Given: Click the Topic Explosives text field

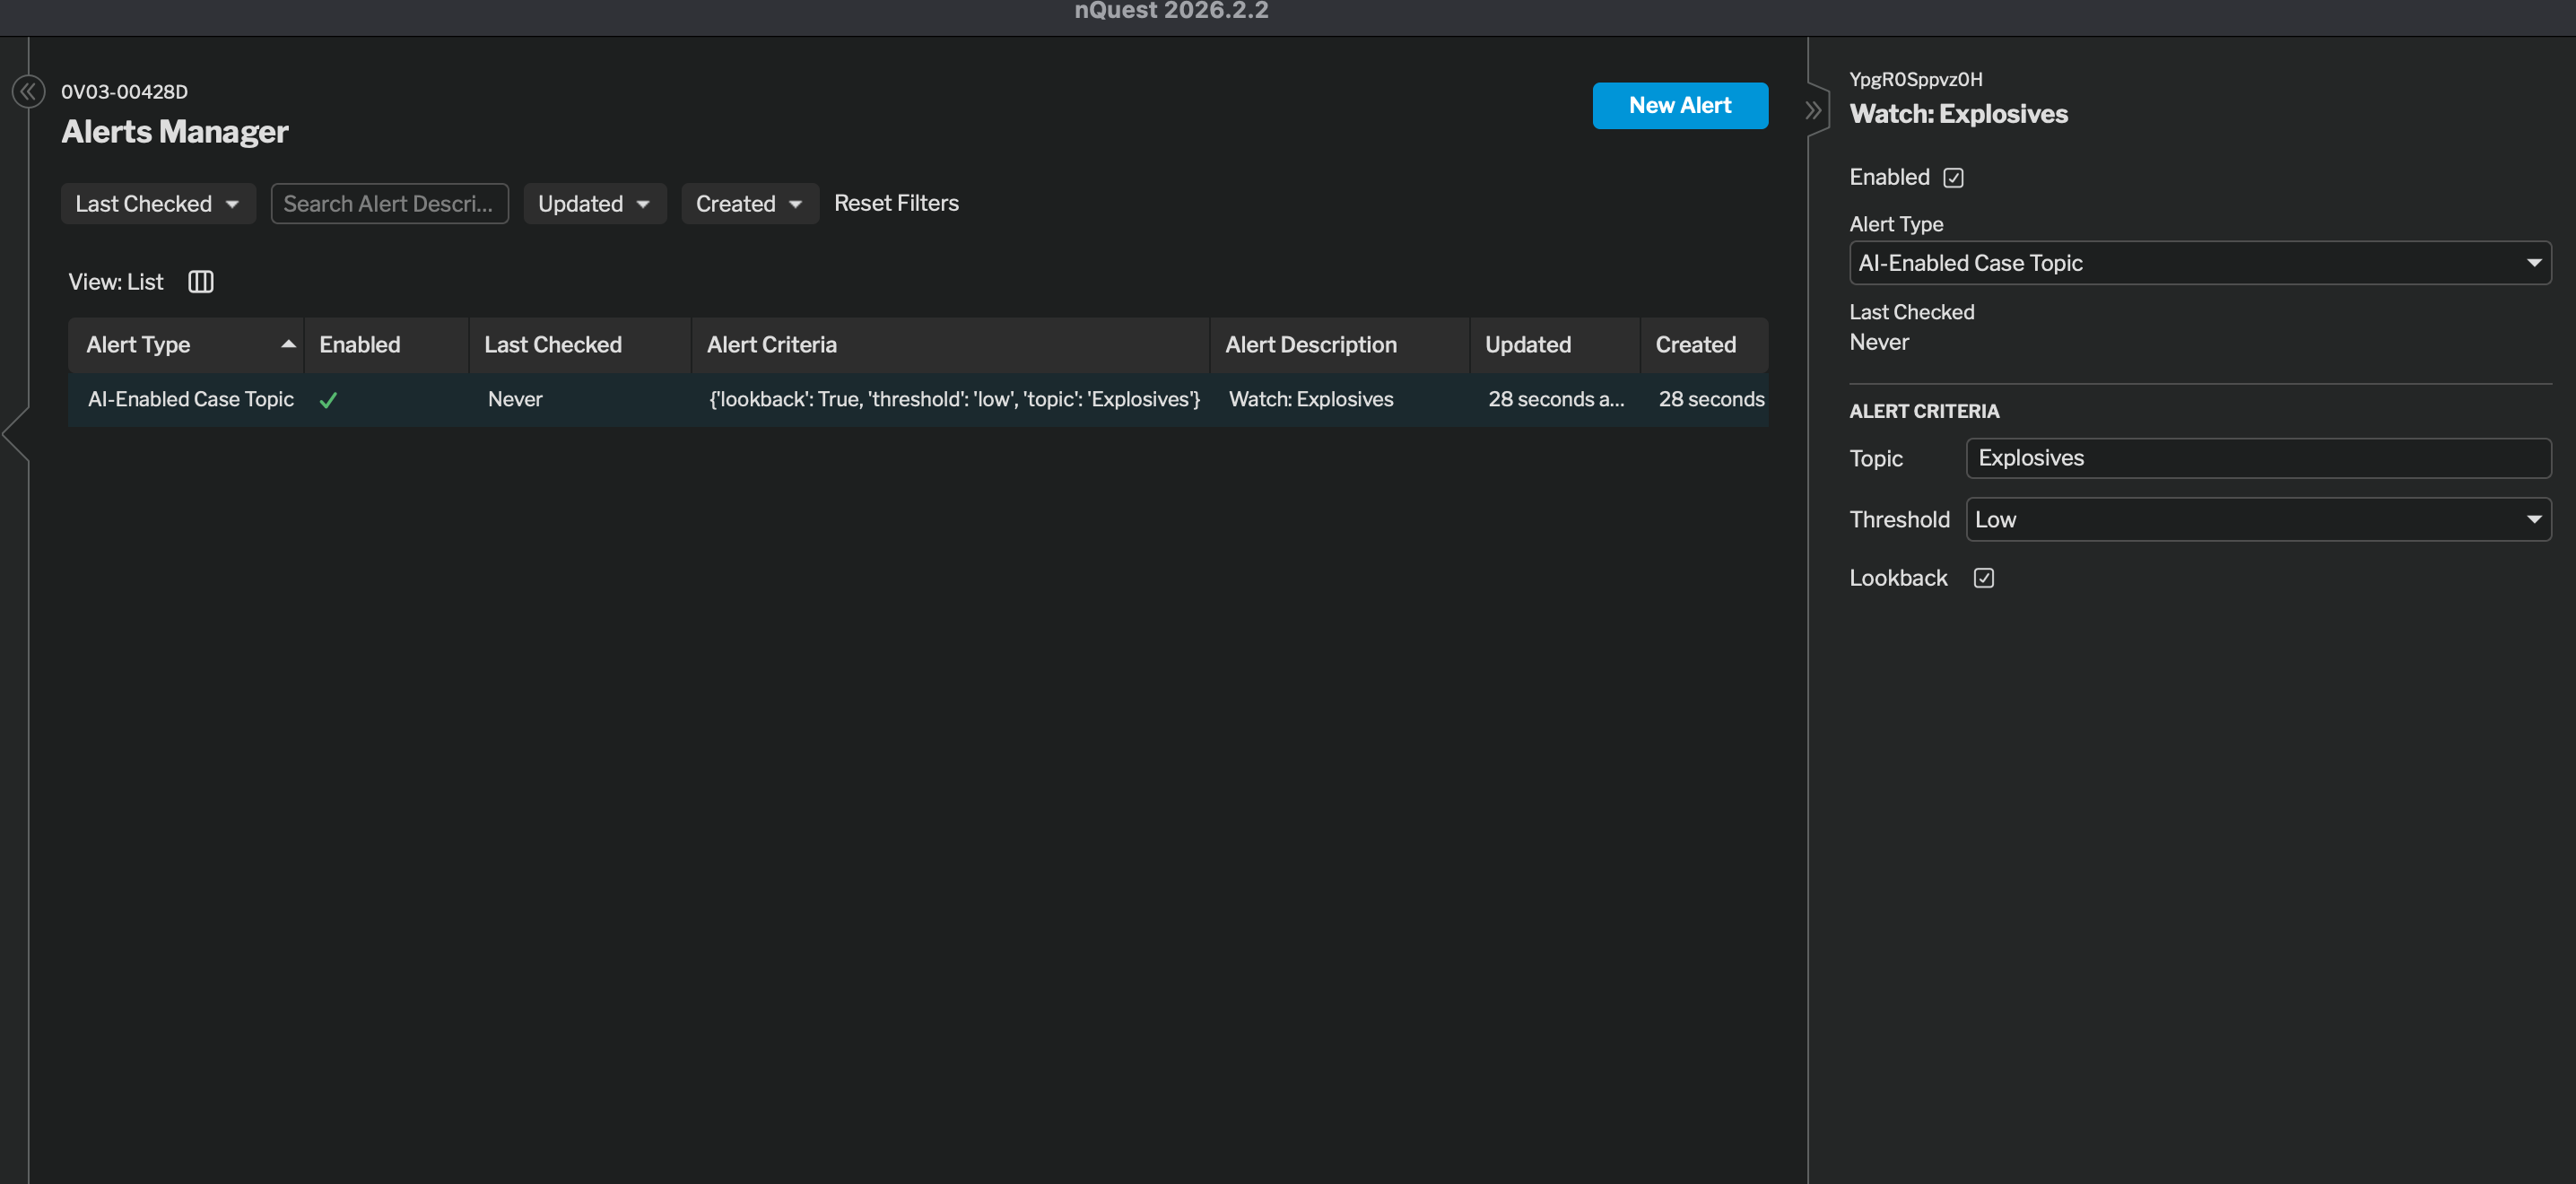Looking at the screenshot, I should coord(2258,458).
